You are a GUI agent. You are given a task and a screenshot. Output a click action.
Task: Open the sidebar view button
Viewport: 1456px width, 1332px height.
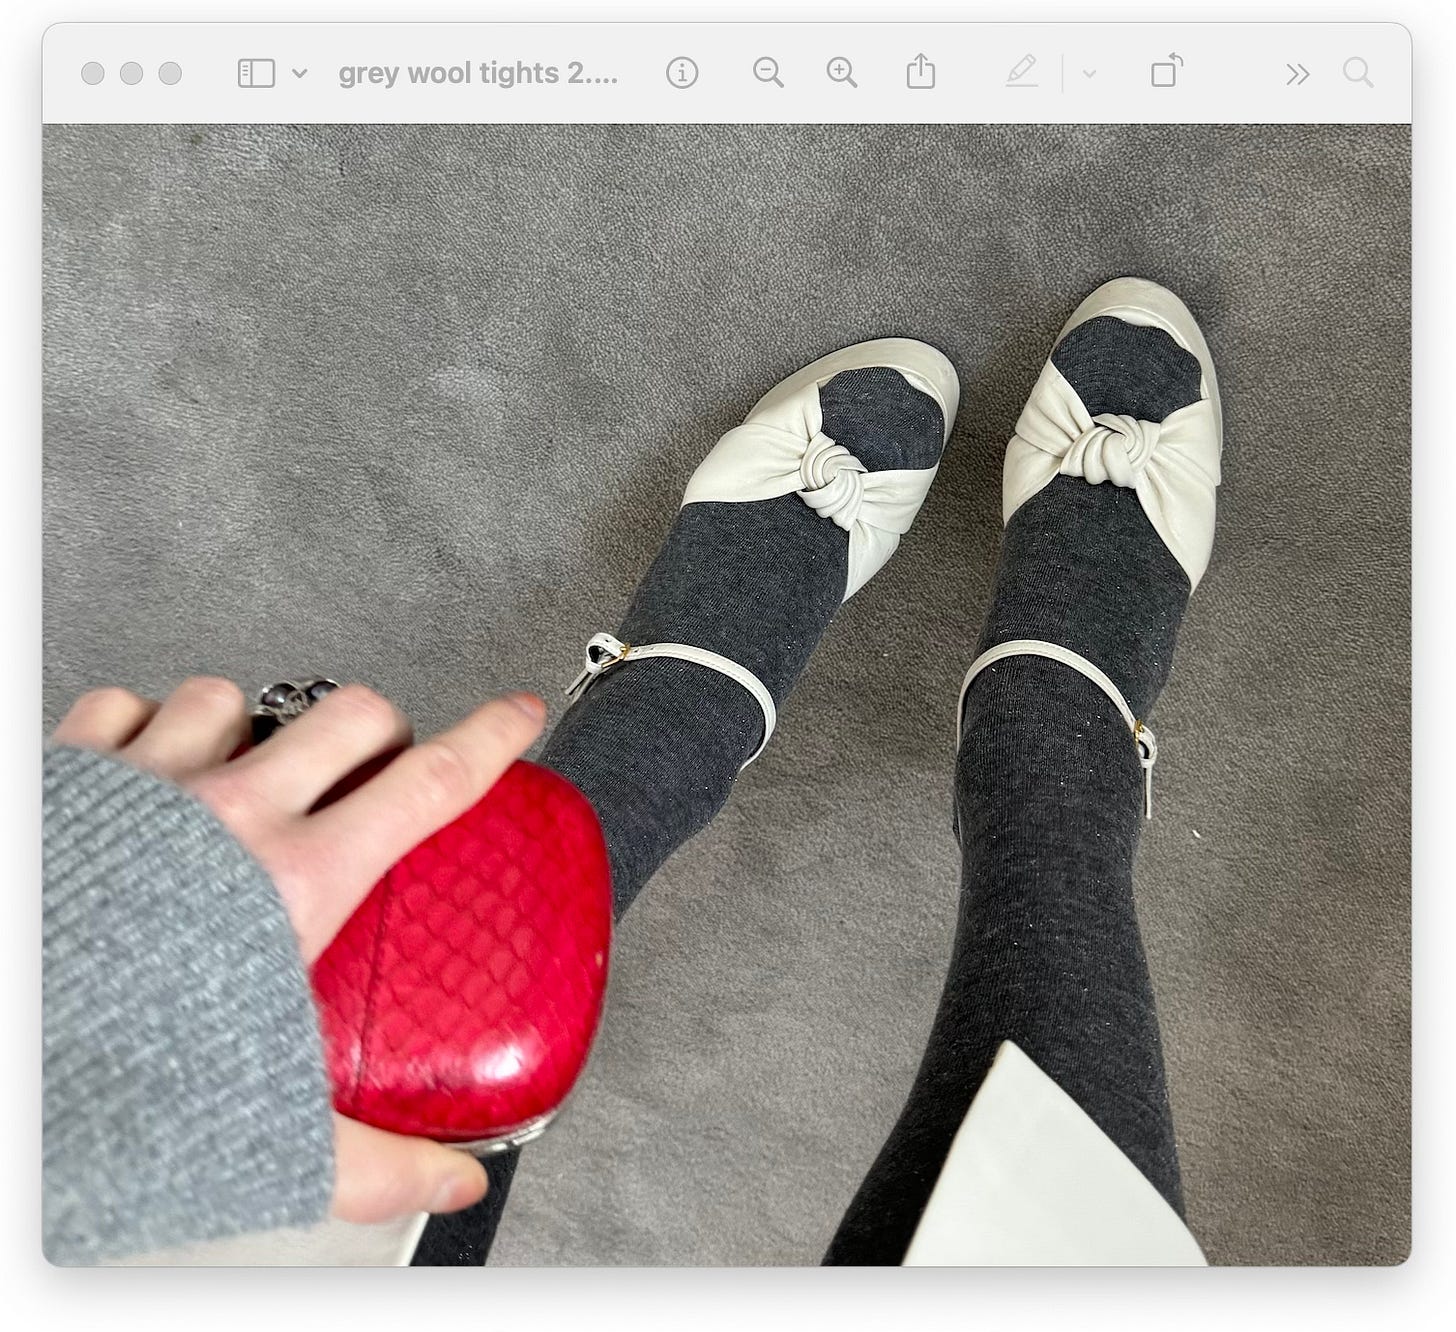(256, 73)
